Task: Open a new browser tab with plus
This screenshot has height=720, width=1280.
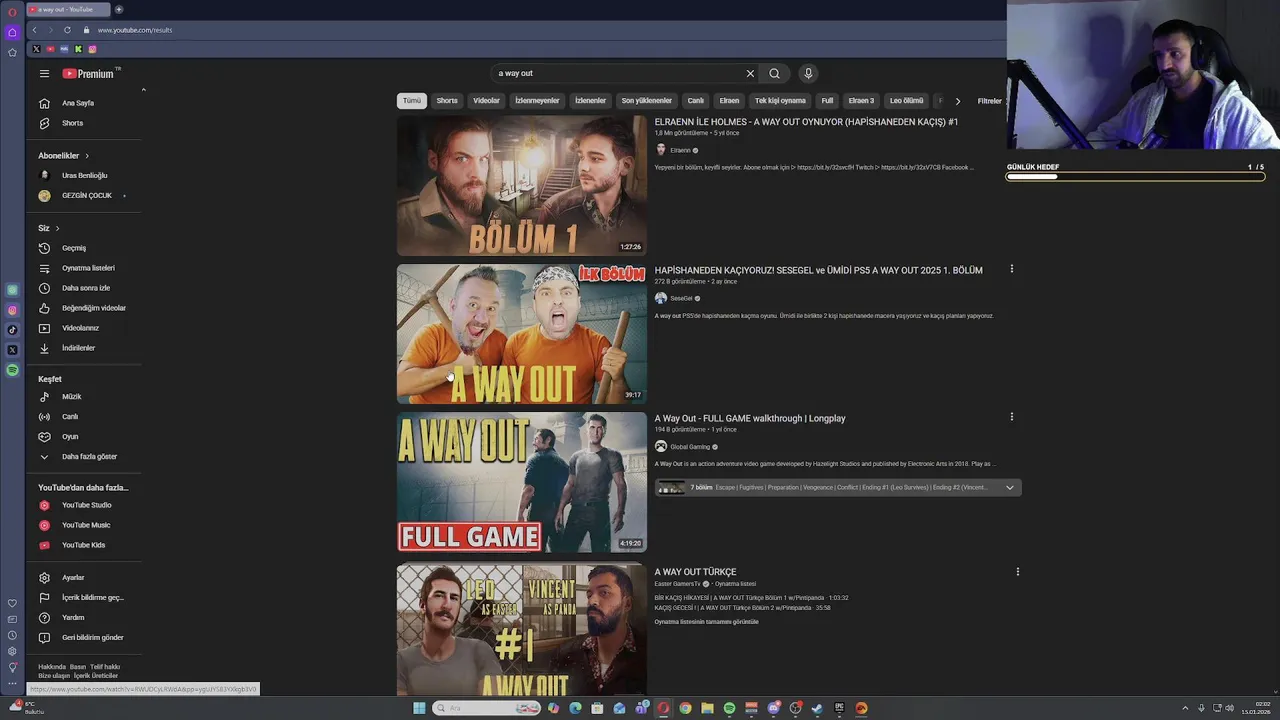Action: pos(118,9)
